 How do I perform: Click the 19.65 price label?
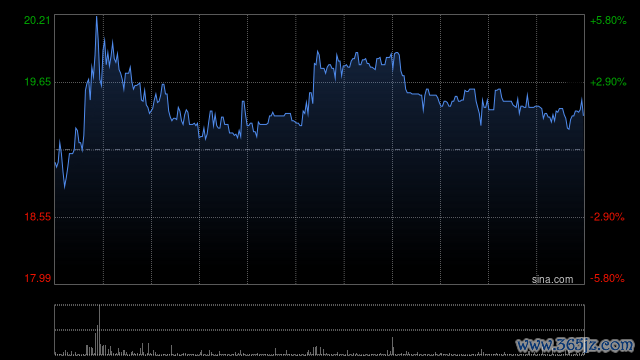pyautogui.click(x=38, y=82)
